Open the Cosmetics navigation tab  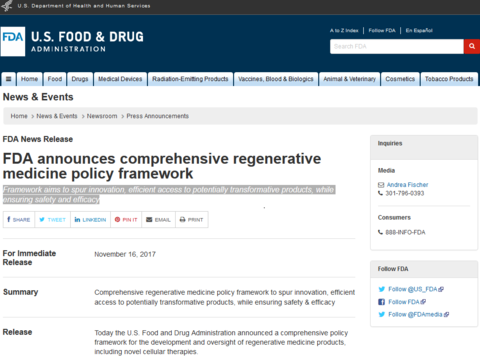[400, 79]
